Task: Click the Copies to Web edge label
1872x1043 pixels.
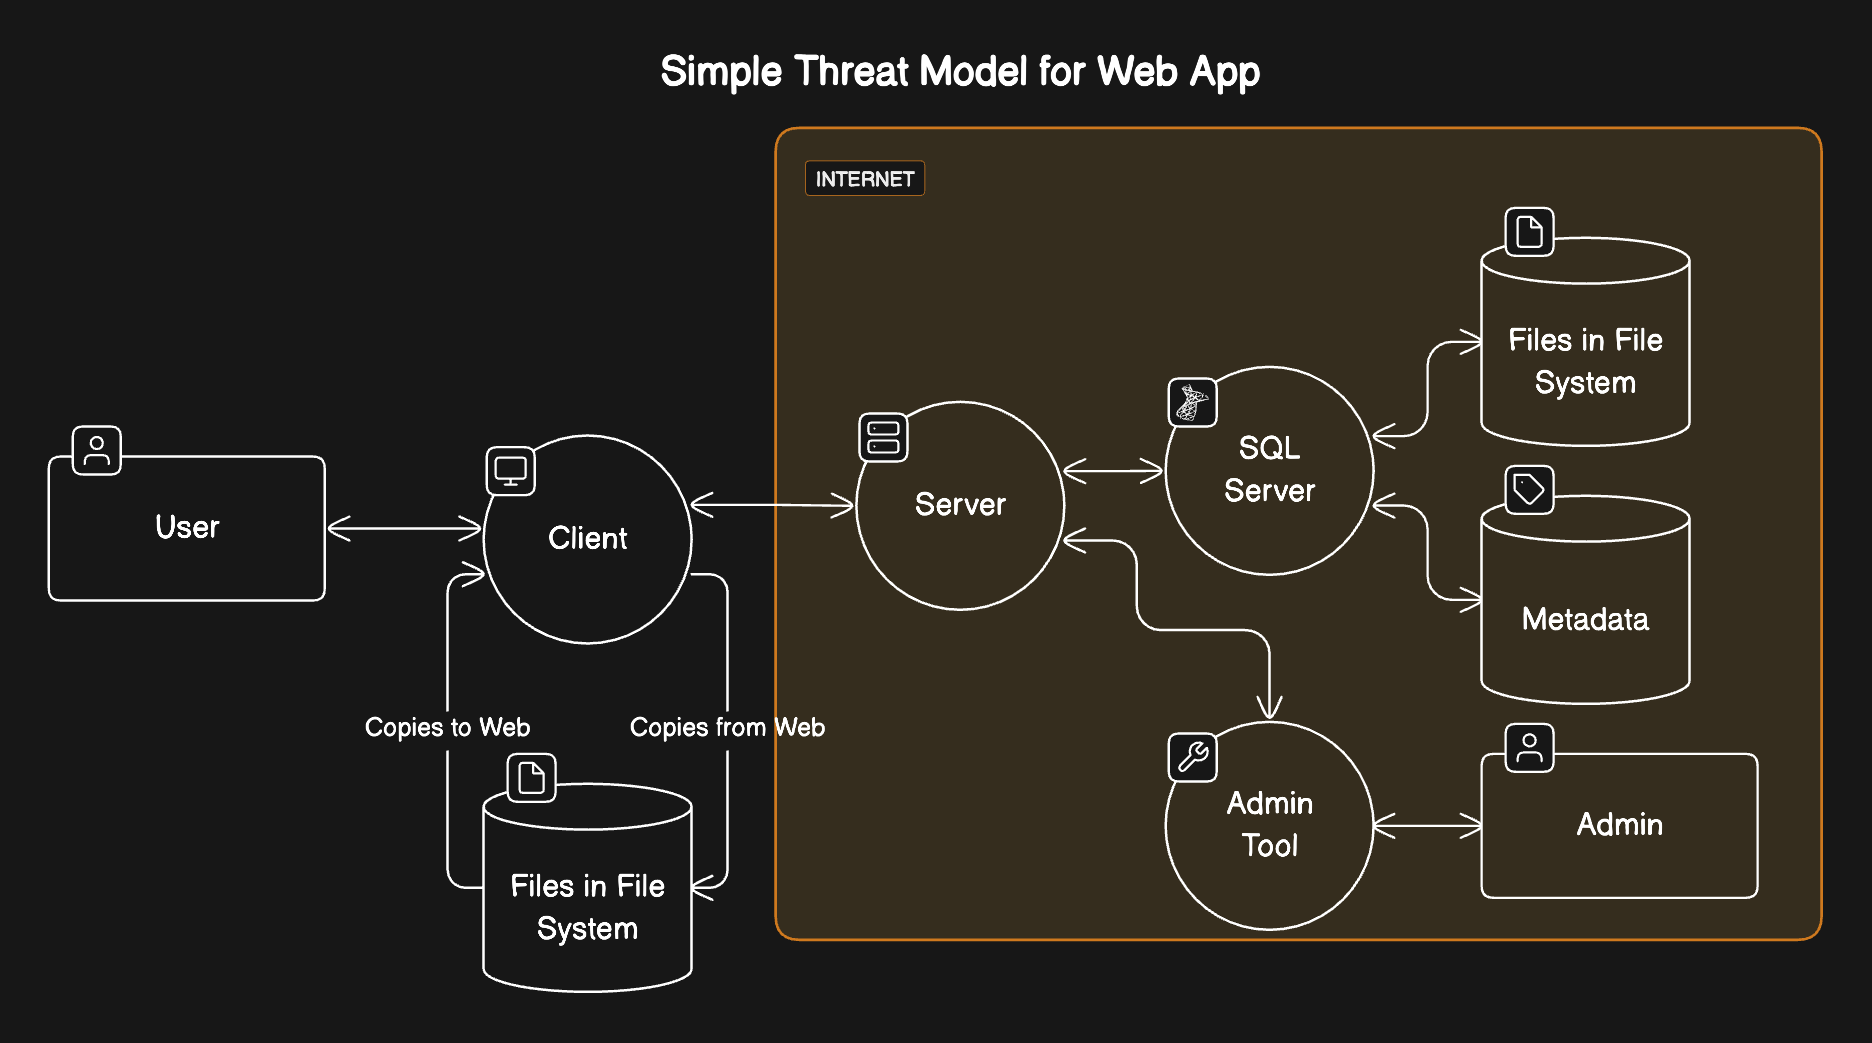Action: (x=447, y=727)
